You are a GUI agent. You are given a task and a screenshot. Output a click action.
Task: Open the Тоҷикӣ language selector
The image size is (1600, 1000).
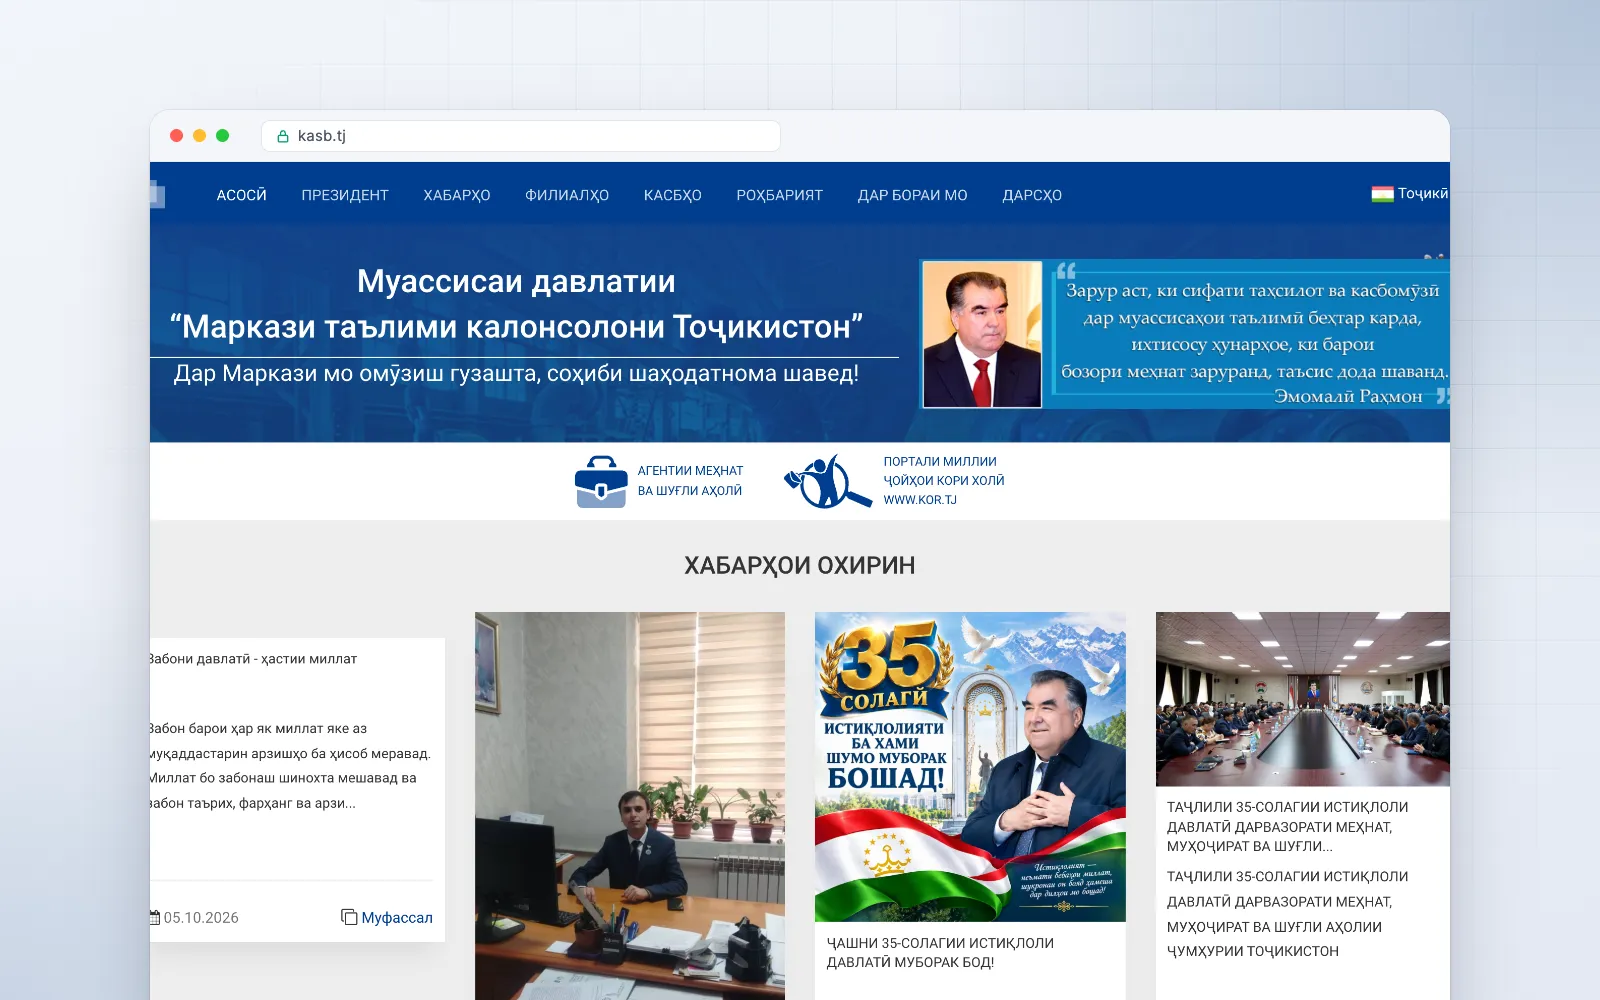point(1410,194)
